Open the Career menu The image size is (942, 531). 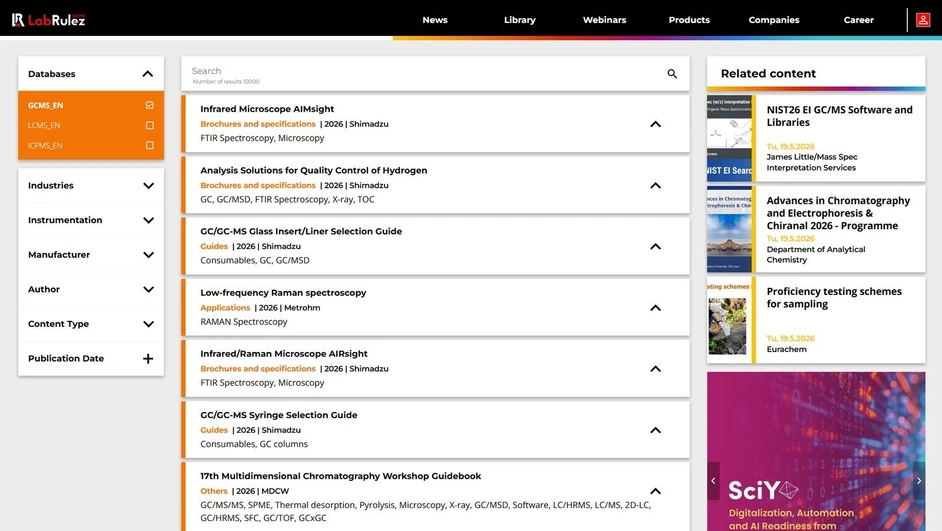[858, 20]
